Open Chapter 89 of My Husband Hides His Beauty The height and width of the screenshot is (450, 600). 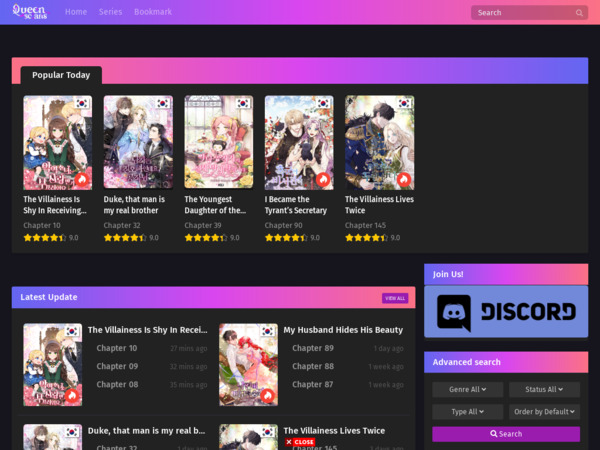pos(313,348)
